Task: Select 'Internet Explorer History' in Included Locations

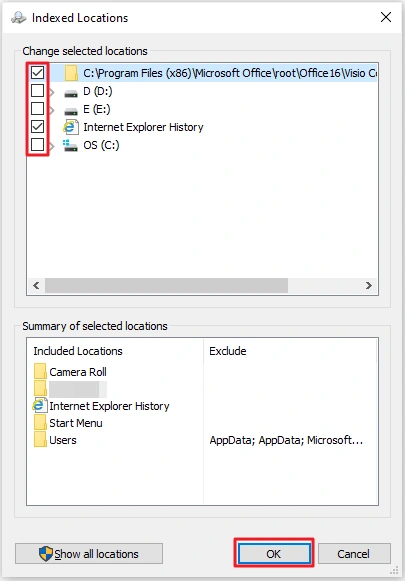Action: (x=109, y=406)
